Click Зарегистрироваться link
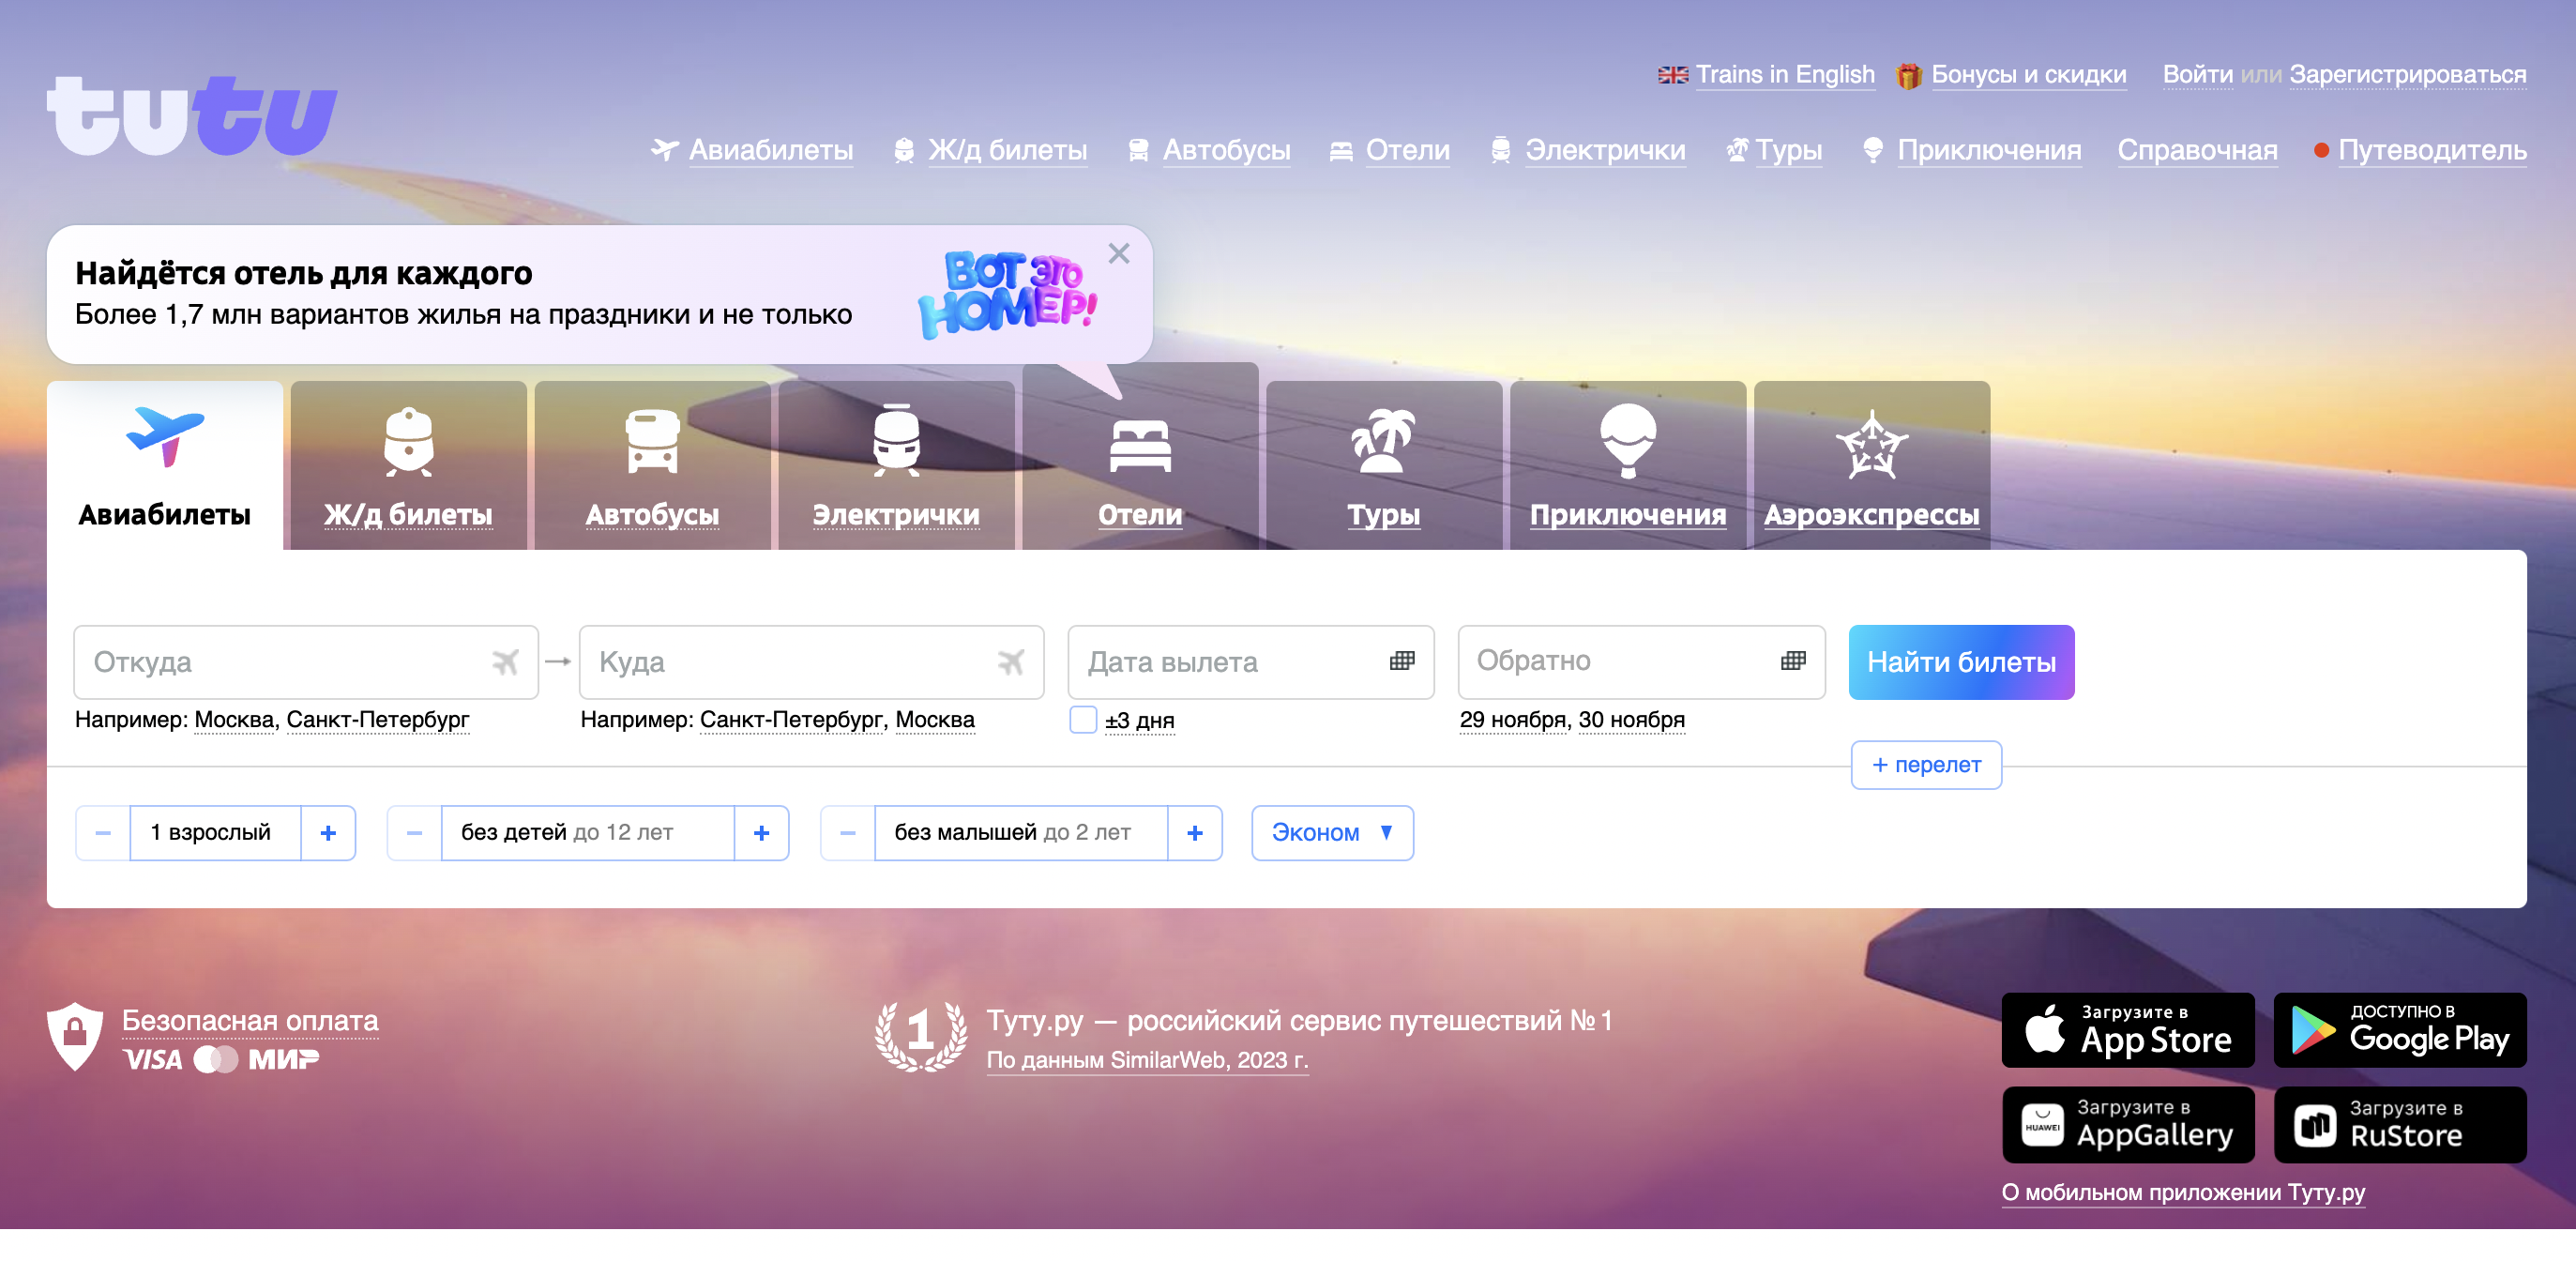The height and width of the screenshot is (1261, 2576). point(2408,75)
